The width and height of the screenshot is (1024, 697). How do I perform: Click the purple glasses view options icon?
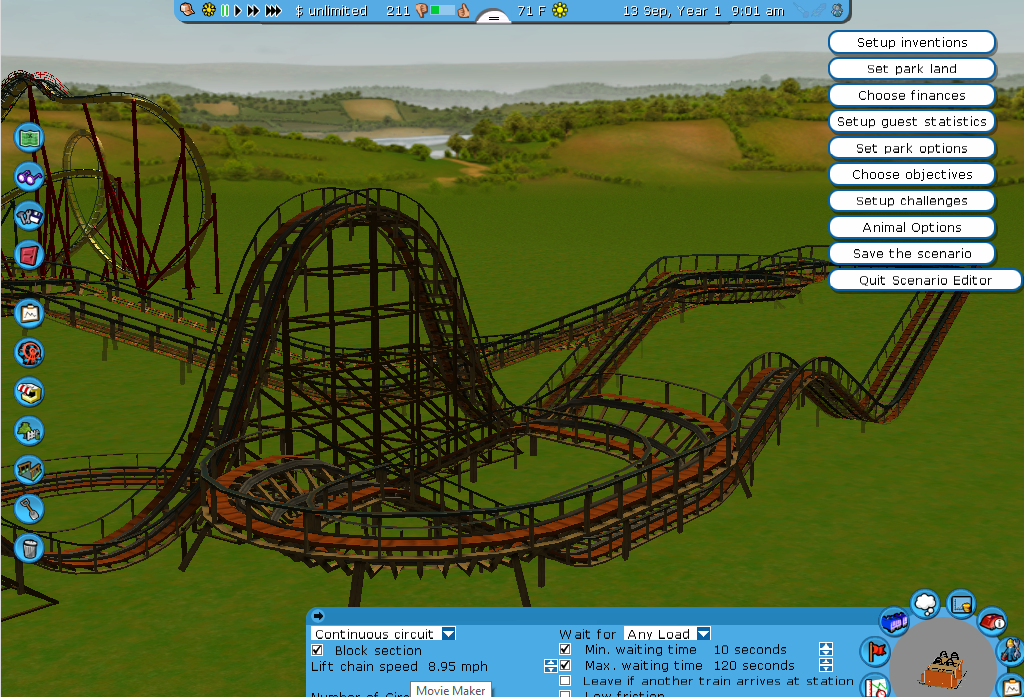[29, 177]
